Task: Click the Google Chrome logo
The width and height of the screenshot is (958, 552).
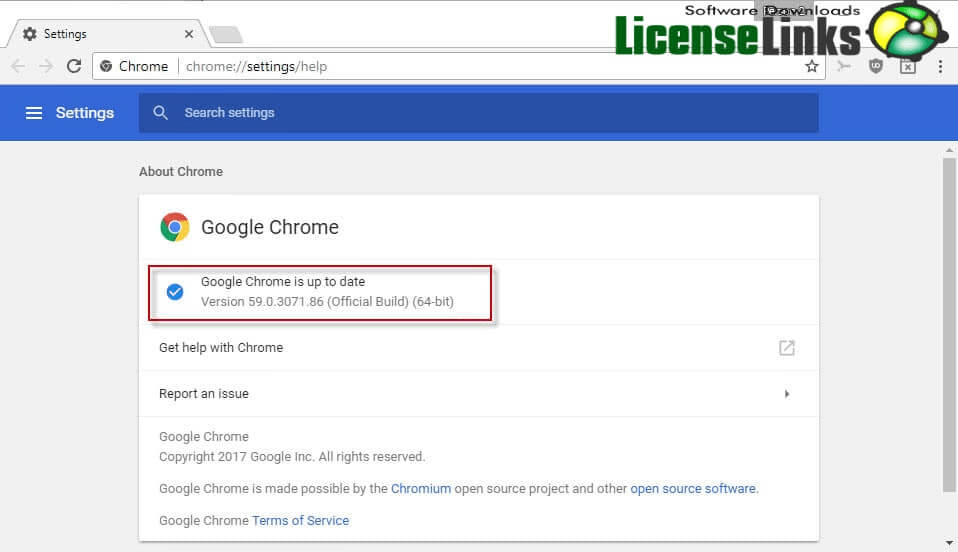Action: [x=175, y=227]
